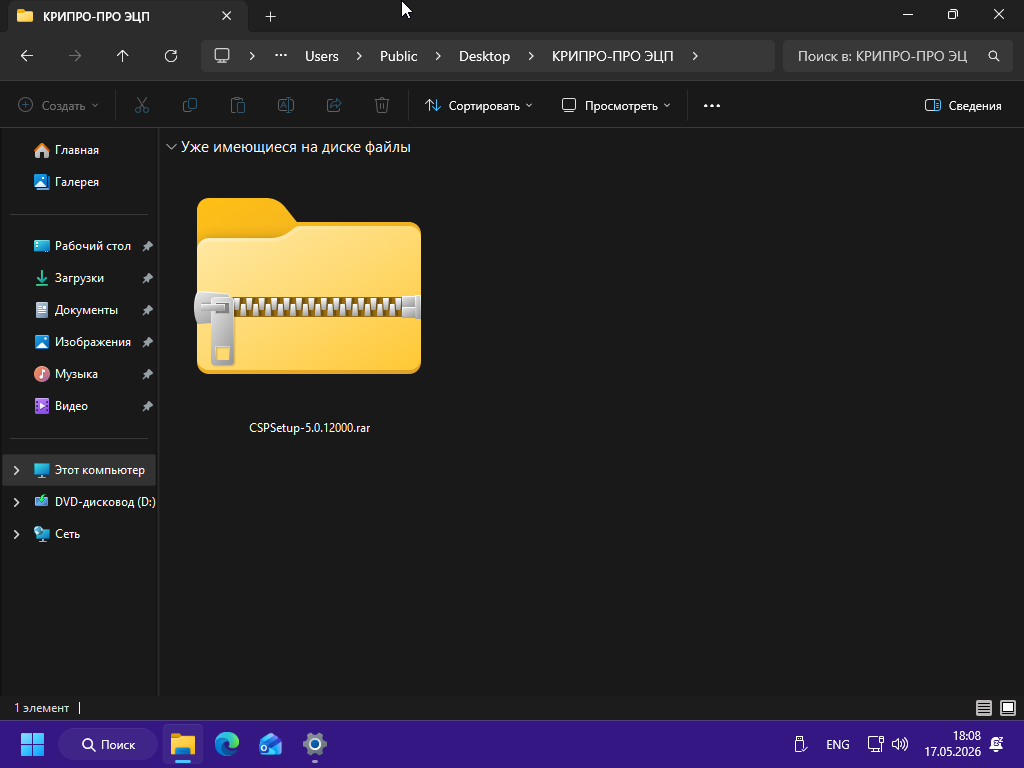This screenshot has height=768, width=1024.
Task: Go back with the left arrow button
Action: [x=27, y=56]
